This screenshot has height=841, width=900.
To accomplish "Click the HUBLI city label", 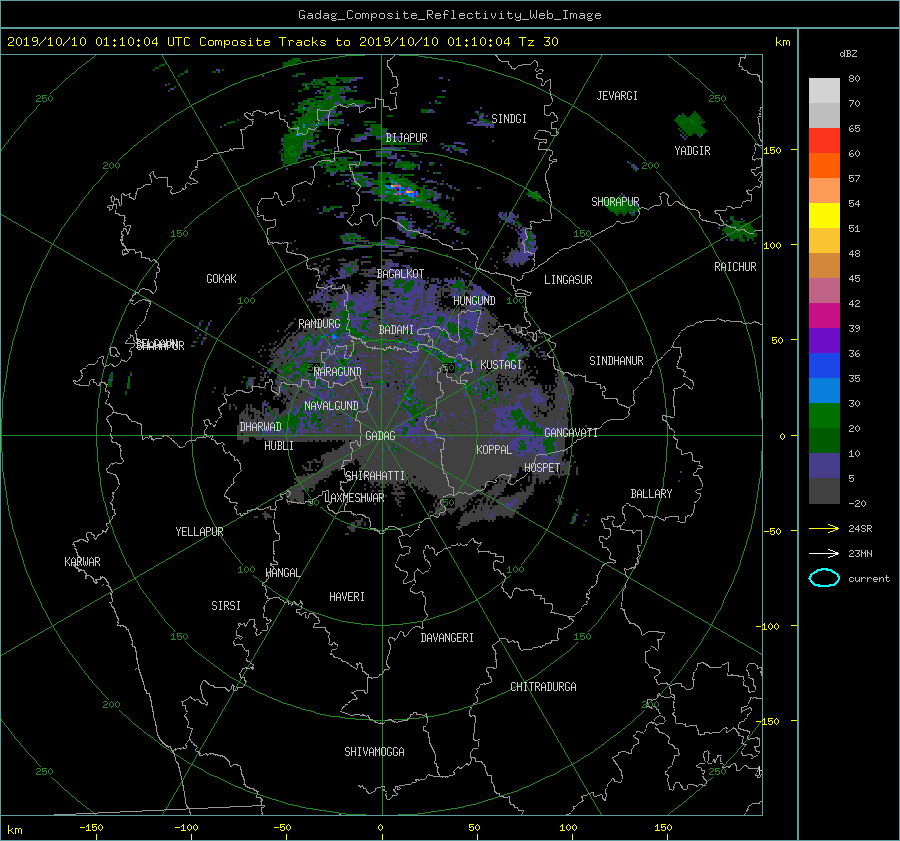I will point(278,446).
